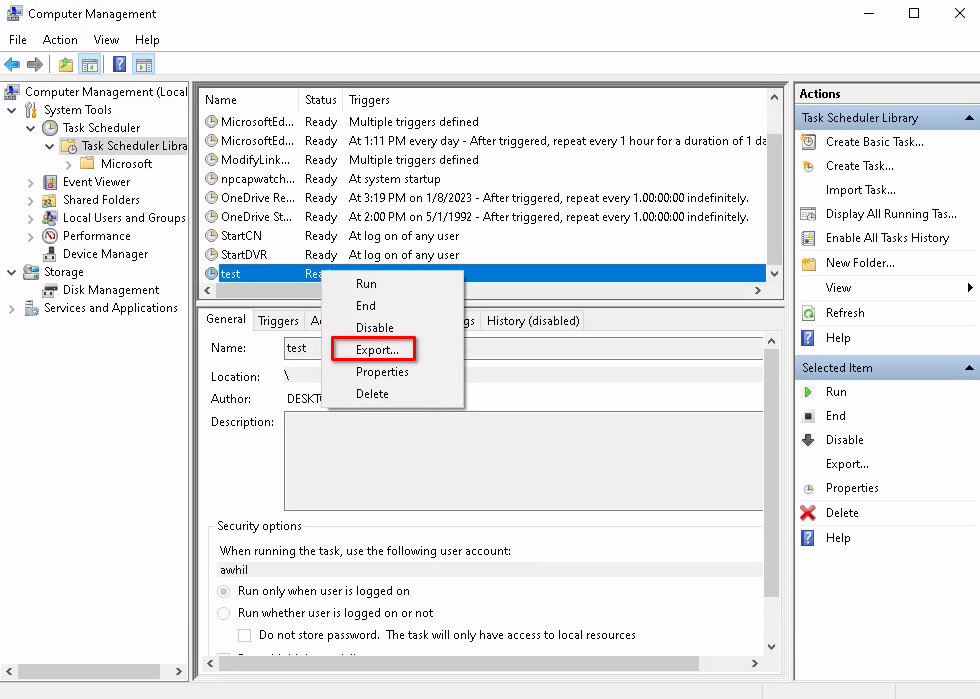
Task: Click the Triggers column header
Action: click(556, 100)
